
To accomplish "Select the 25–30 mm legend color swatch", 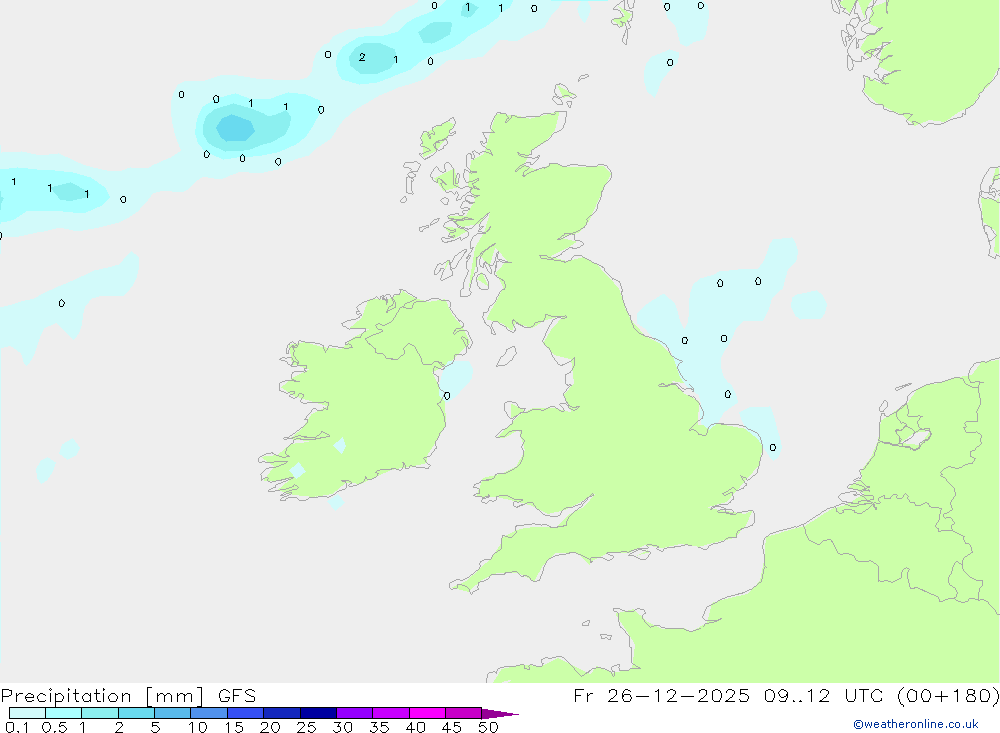I will pyautogui.click(x=318, y=713).
